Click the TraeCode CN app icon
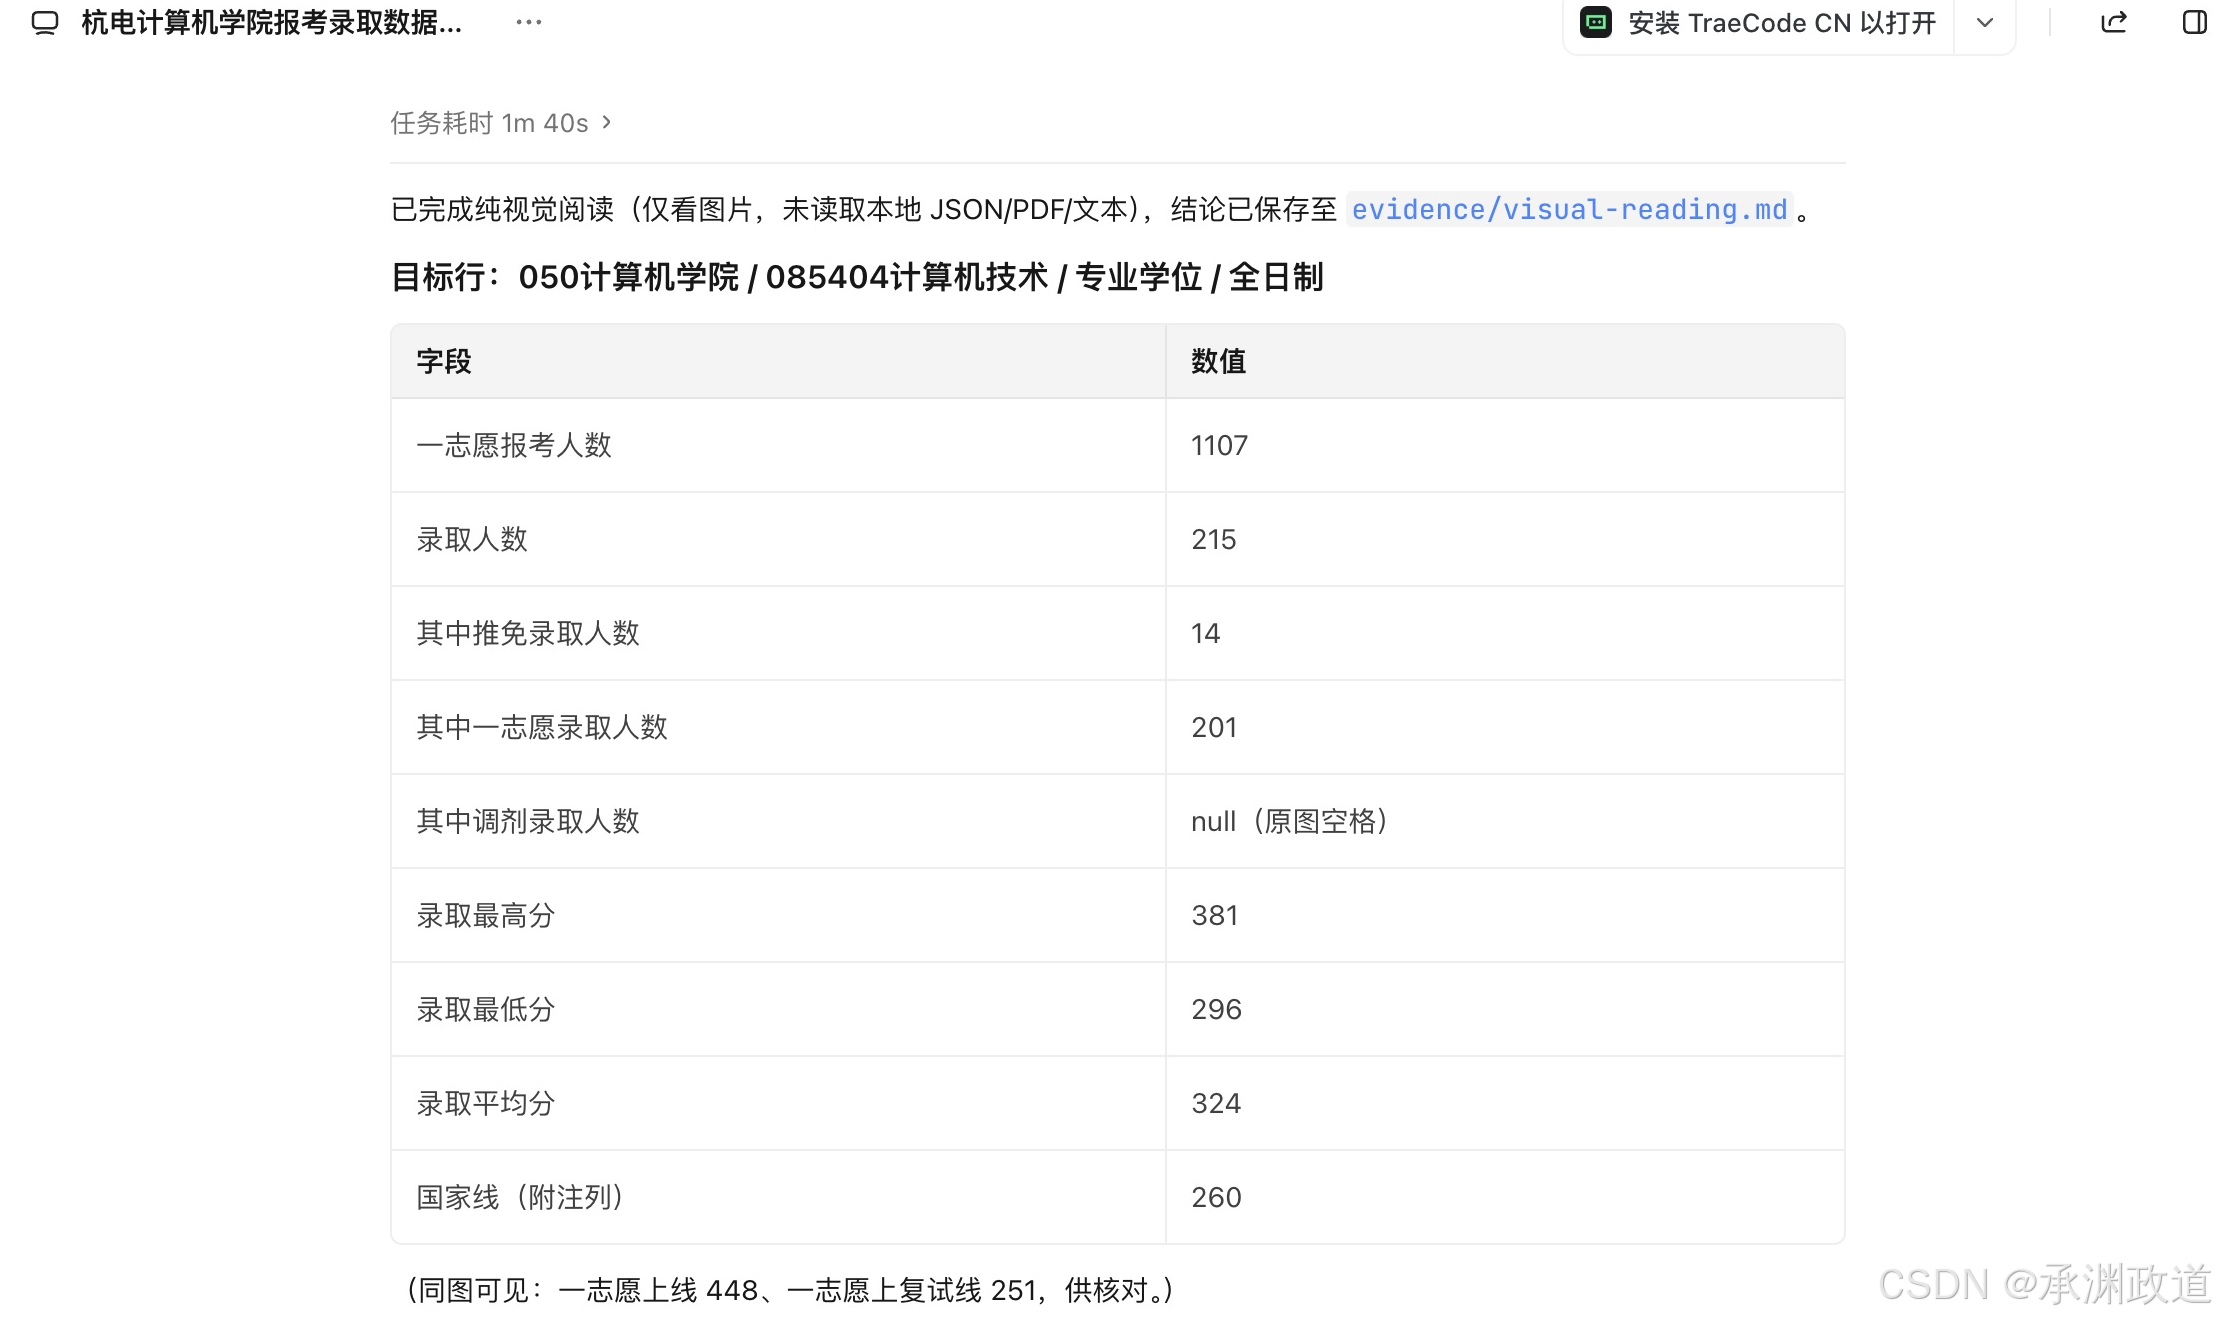Viewport: 2217px width, 1320px height. tap(1595, 23)
